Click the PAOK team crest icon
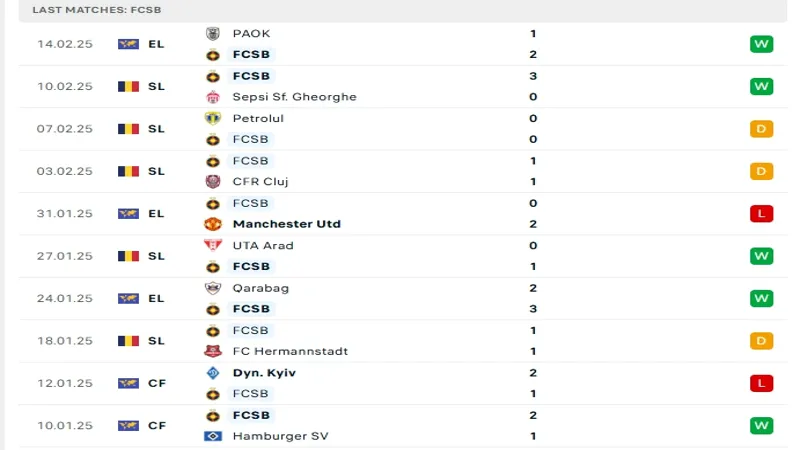The width and height of the screenshot is (800, 450). (212, 33)
